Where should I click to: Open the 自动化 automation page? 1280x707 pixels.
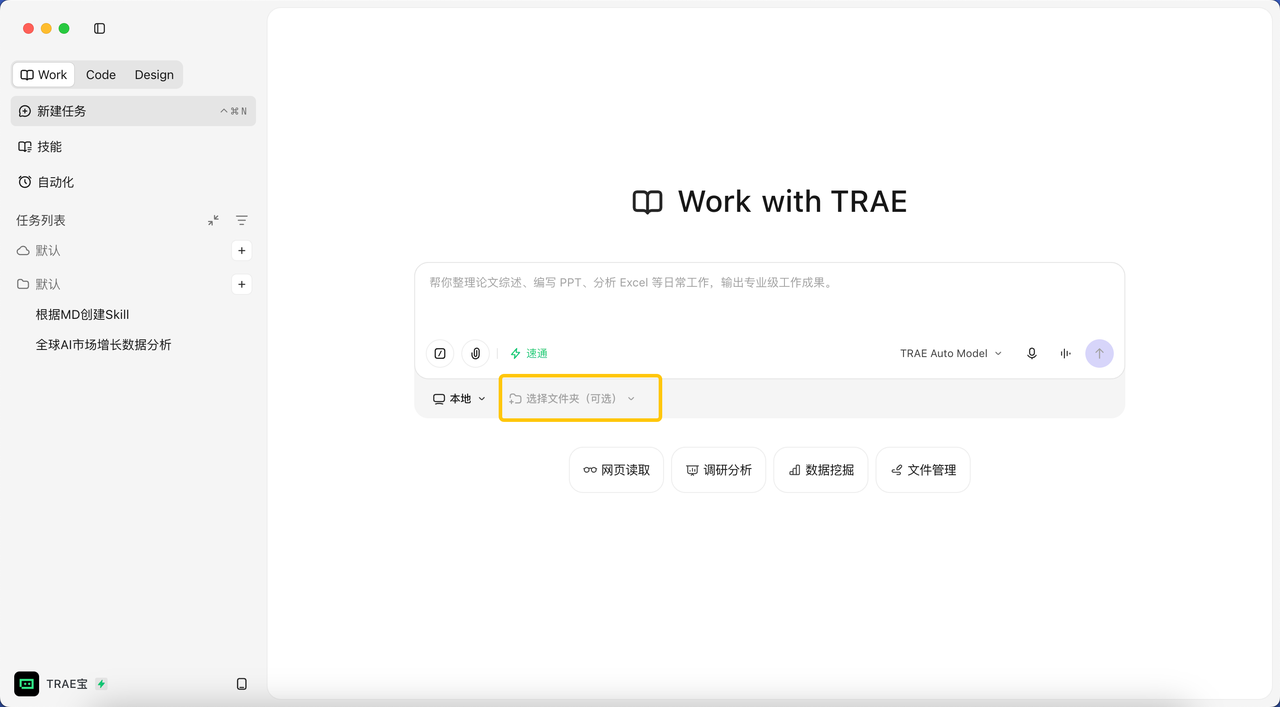[x=133, y=182]
